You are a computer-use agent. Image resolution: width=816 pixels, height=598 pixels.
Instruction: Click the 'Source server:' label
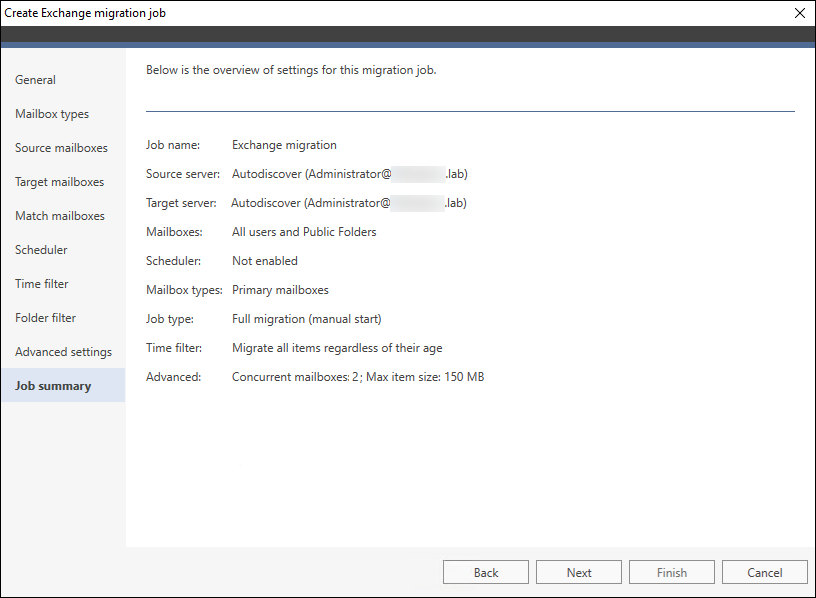pos(183,174)
